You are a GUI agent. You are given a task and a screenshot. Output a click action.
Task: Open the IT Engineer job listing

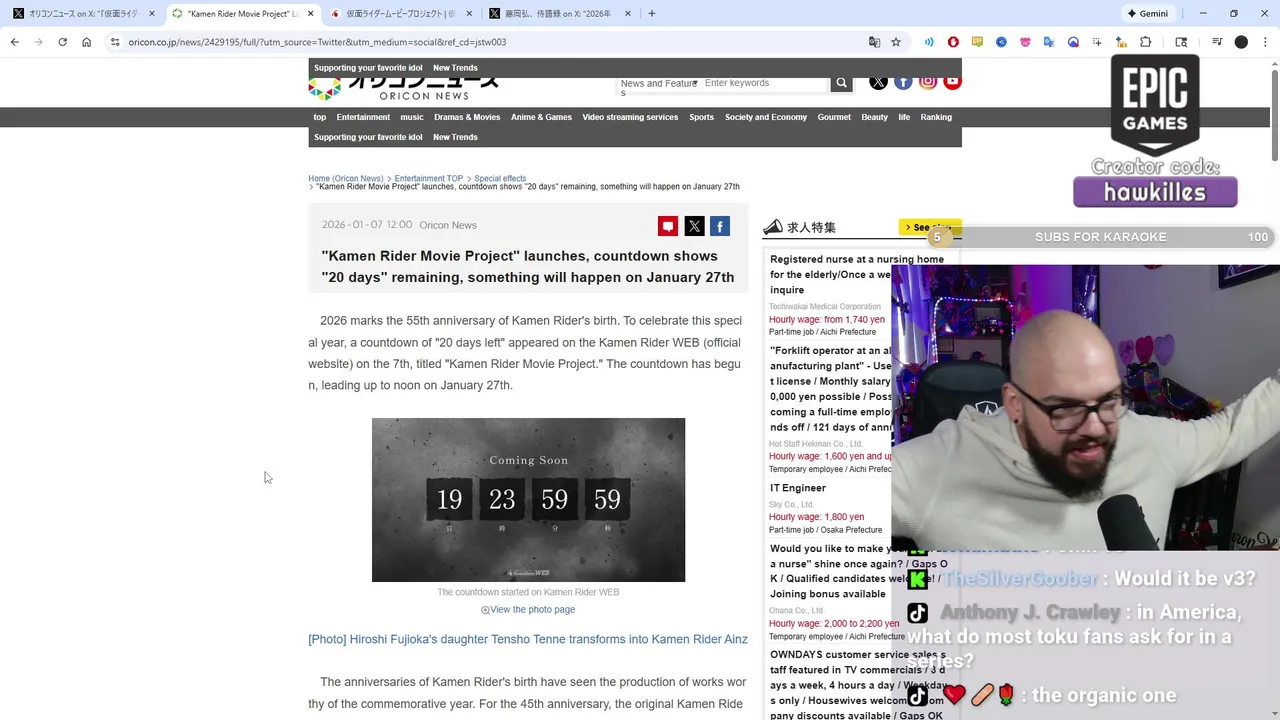point(798,488)
